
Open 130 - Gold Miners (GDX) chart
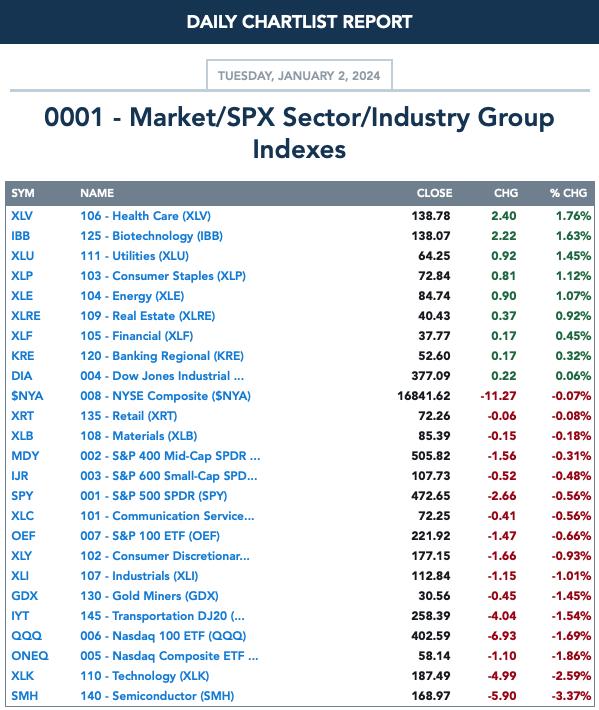[x=149, y=596]
